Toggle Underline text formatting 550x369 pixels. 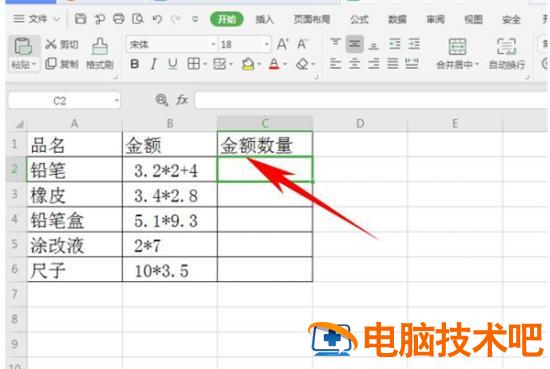click(172, 64)
